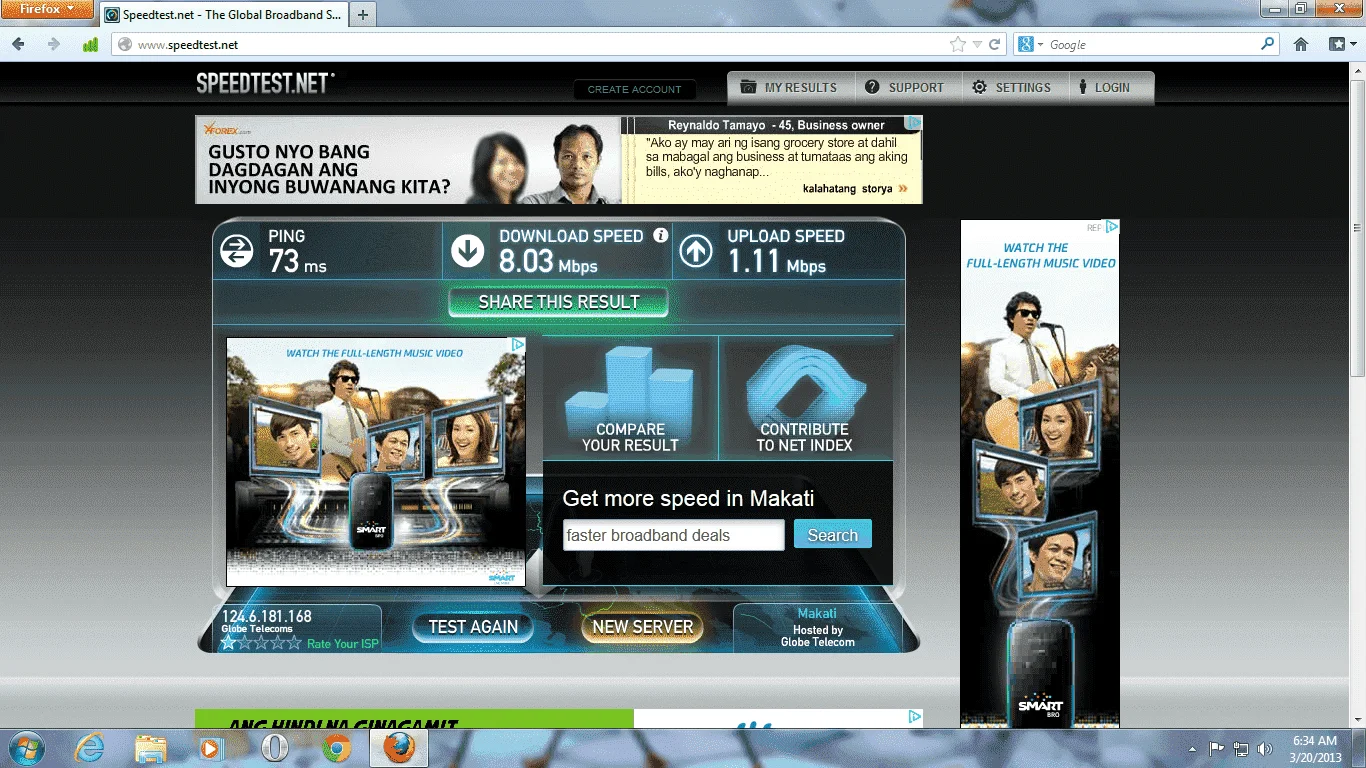The image size is (1366, 768).
Task: Open Windows Media Player from the taskbar
Action: click(x=210, y=748)
